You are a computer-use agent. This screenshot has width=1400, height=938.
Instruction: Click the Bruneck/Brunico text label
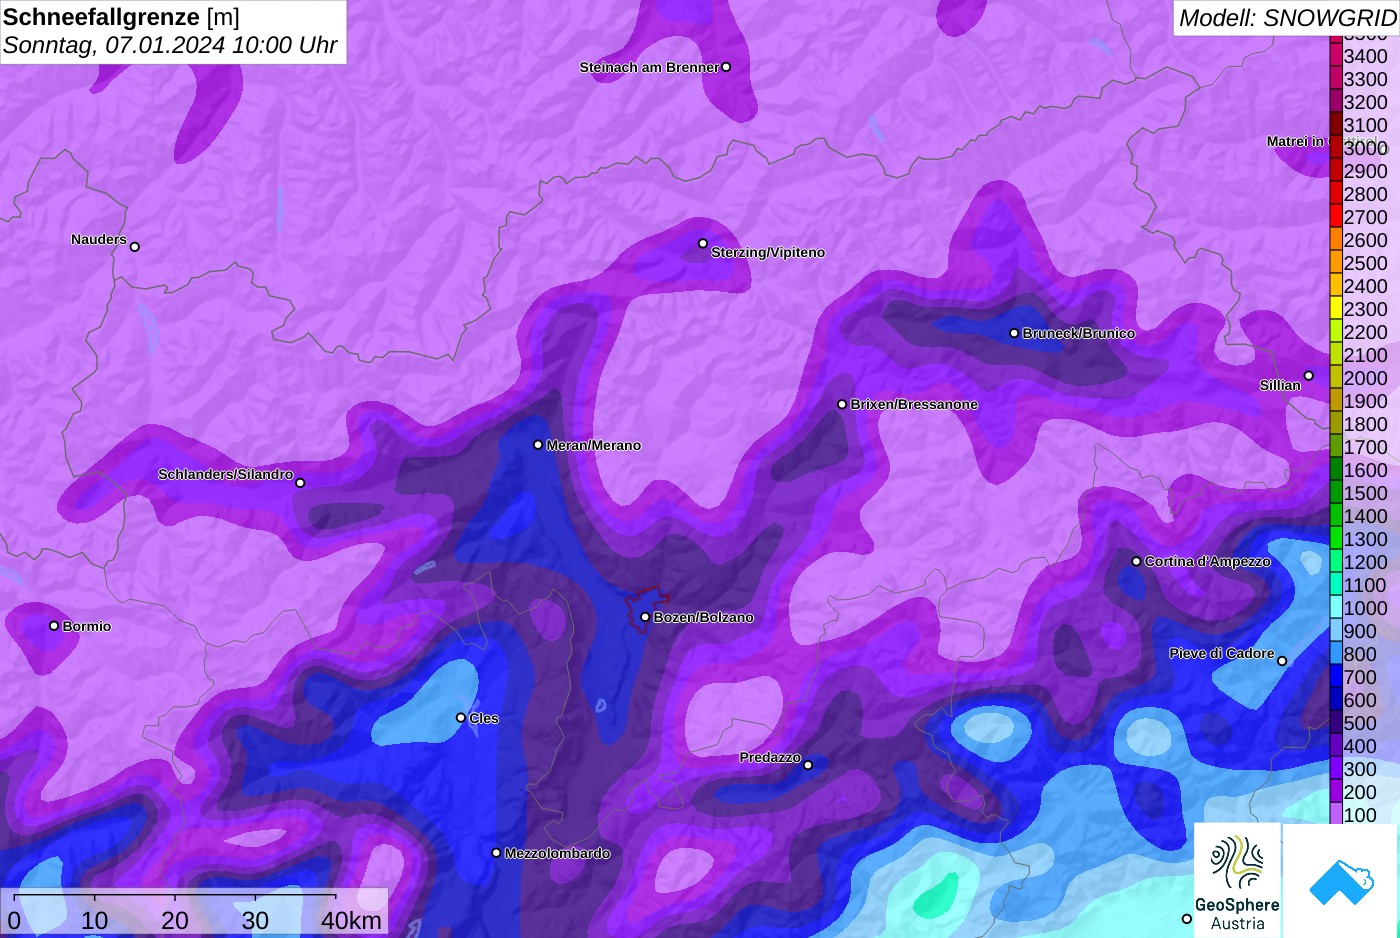[x=1079, y=333]
